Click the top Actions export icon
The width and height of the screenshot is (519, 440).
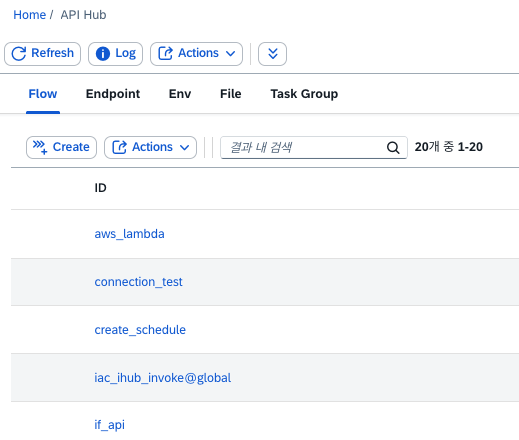coord(165,53)
